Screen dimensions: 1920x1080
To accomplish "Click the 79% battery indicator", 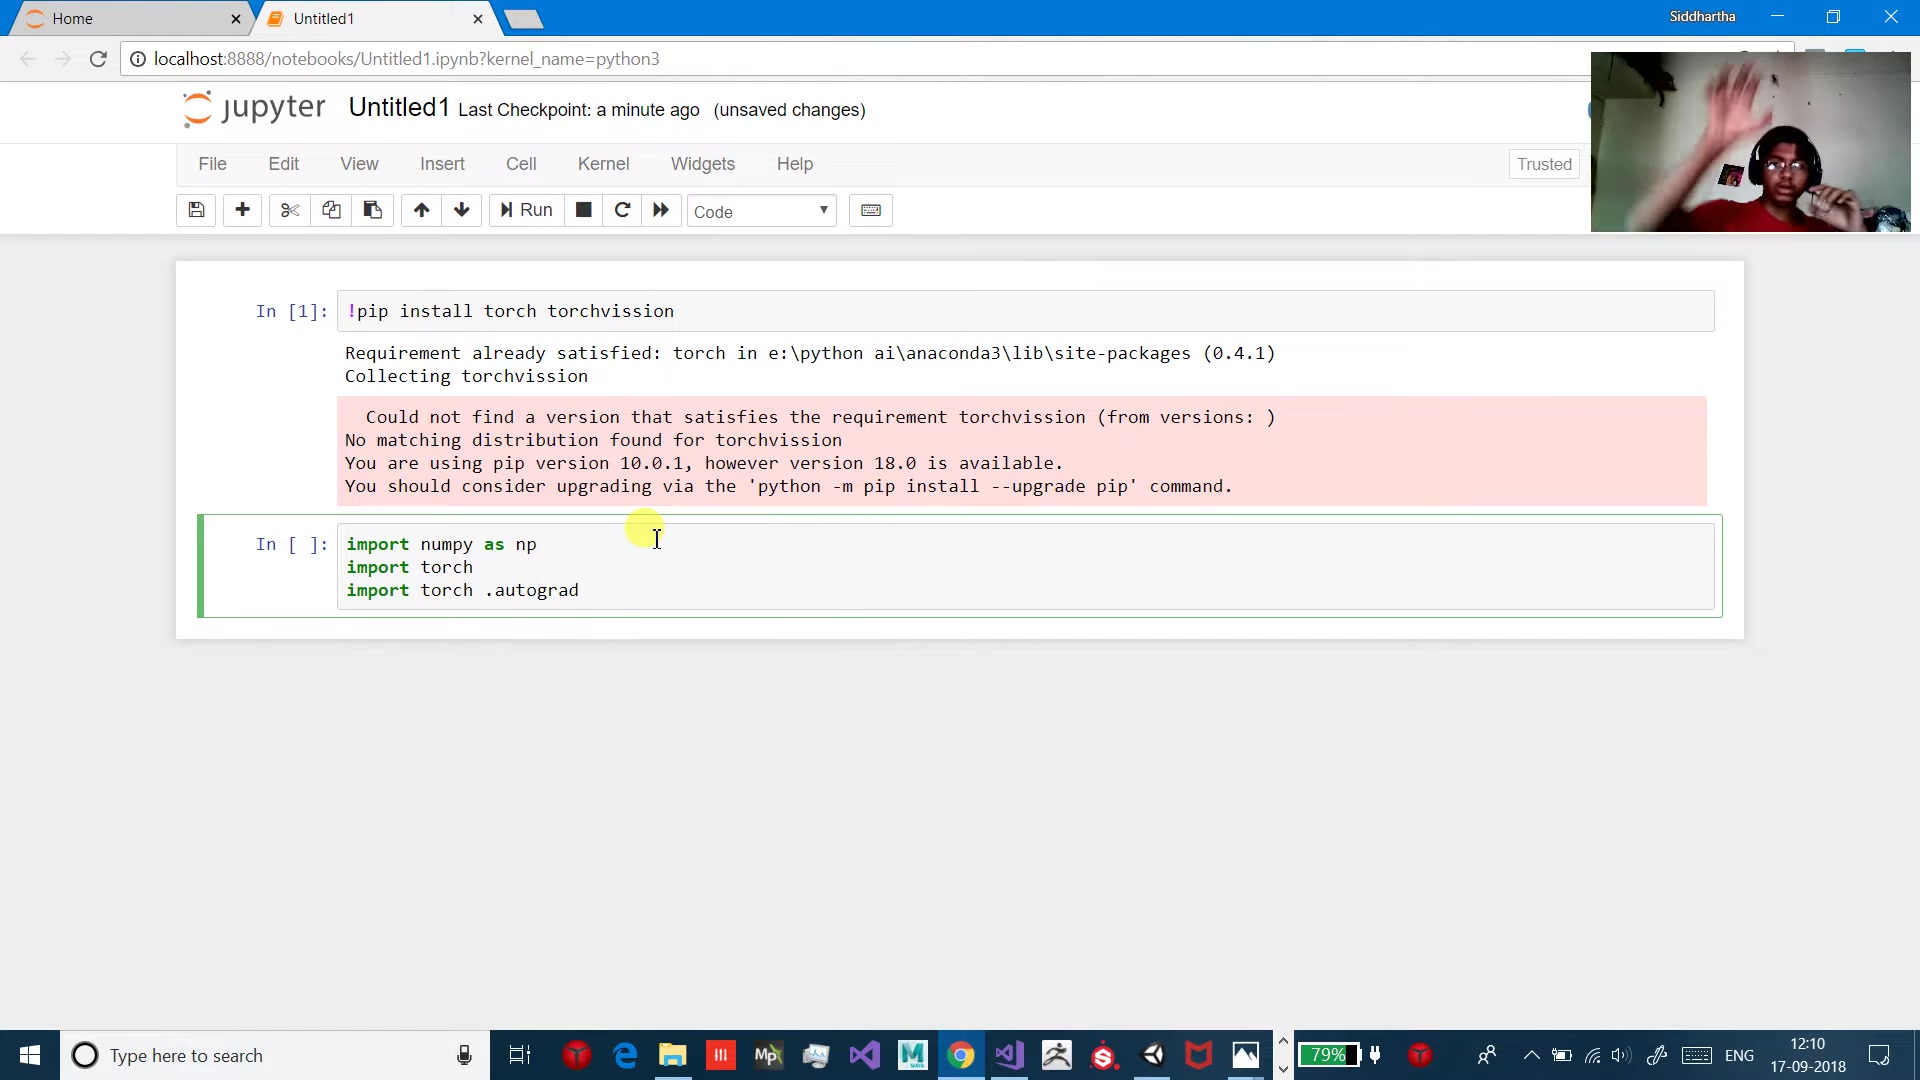I will click(1328, 1055).
